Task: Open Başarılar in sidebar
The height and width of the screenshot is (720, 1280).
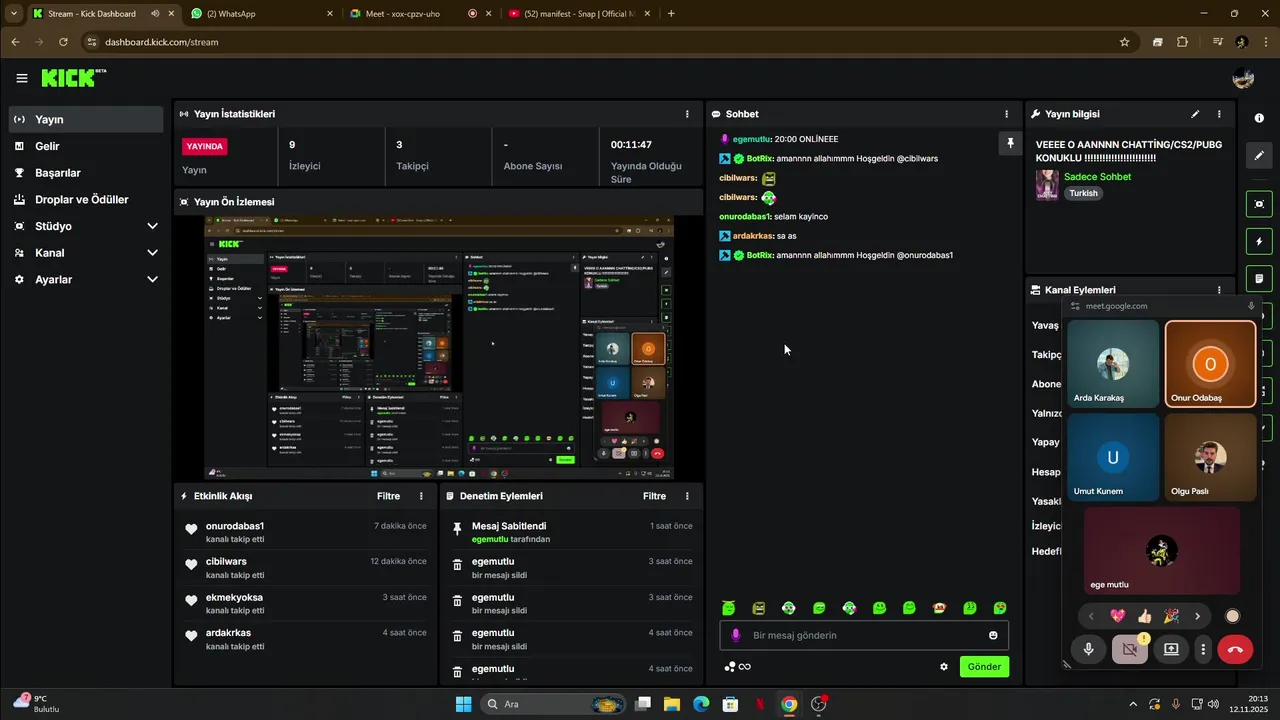Action: pyautogui.click(x=85, y=173)
